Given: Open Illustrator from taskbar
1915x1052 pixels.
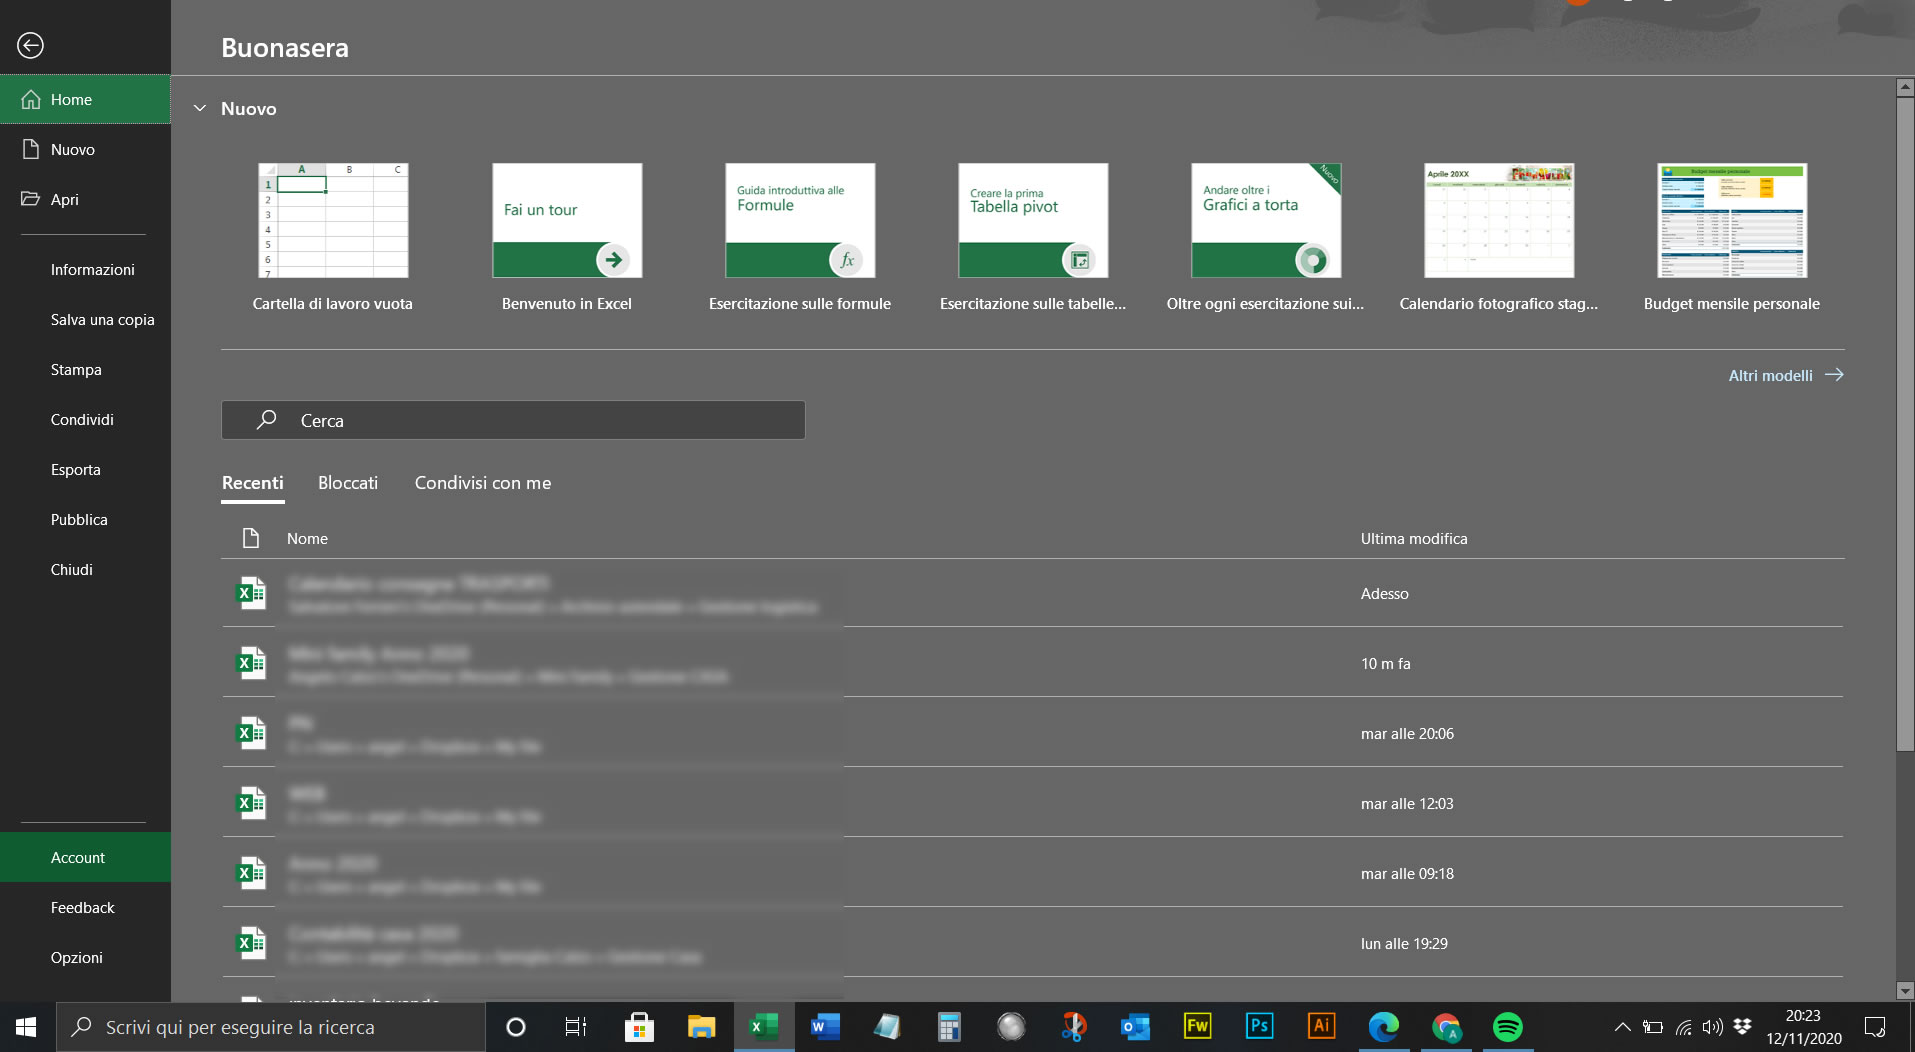Looking at the screenshot, I should pos(1321,1027).
